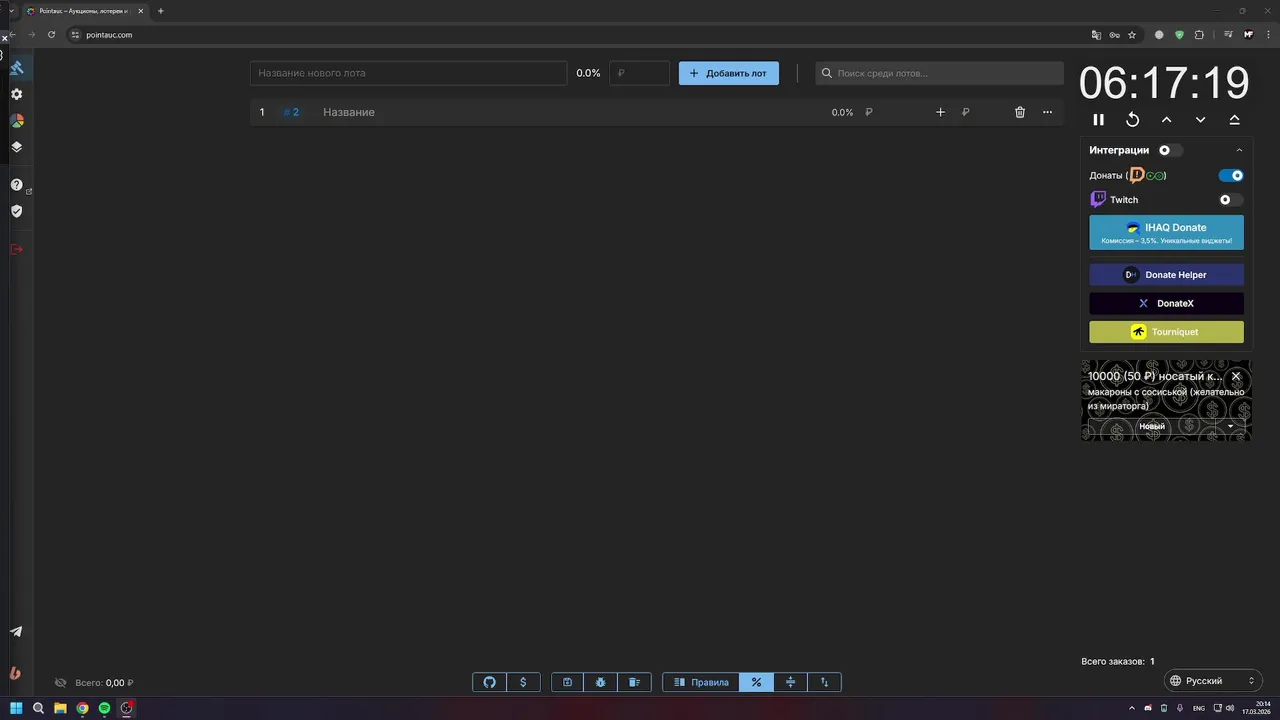Focus the Название нового лота field
This screenshot has width=1280, height=720.
[408, 73]
